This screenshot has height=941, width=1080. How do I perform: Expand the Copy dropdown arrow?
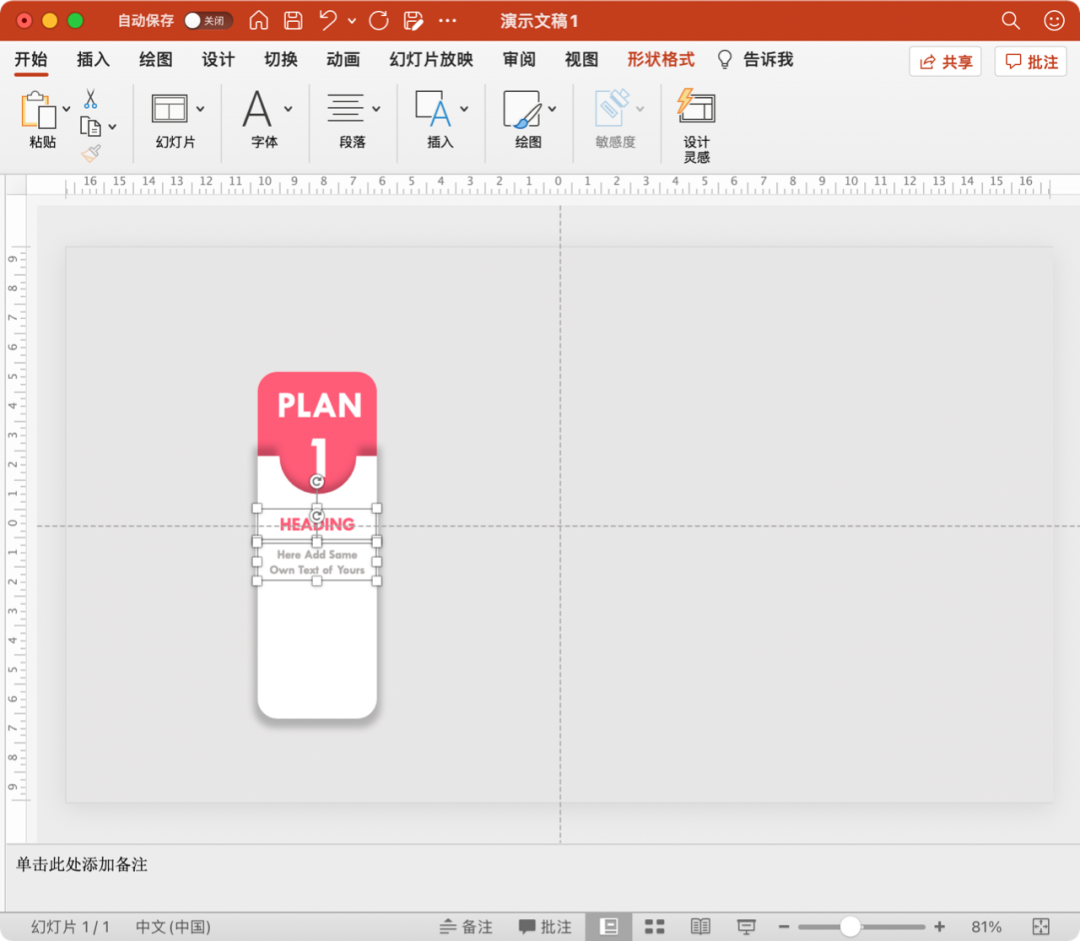point(112,127)
